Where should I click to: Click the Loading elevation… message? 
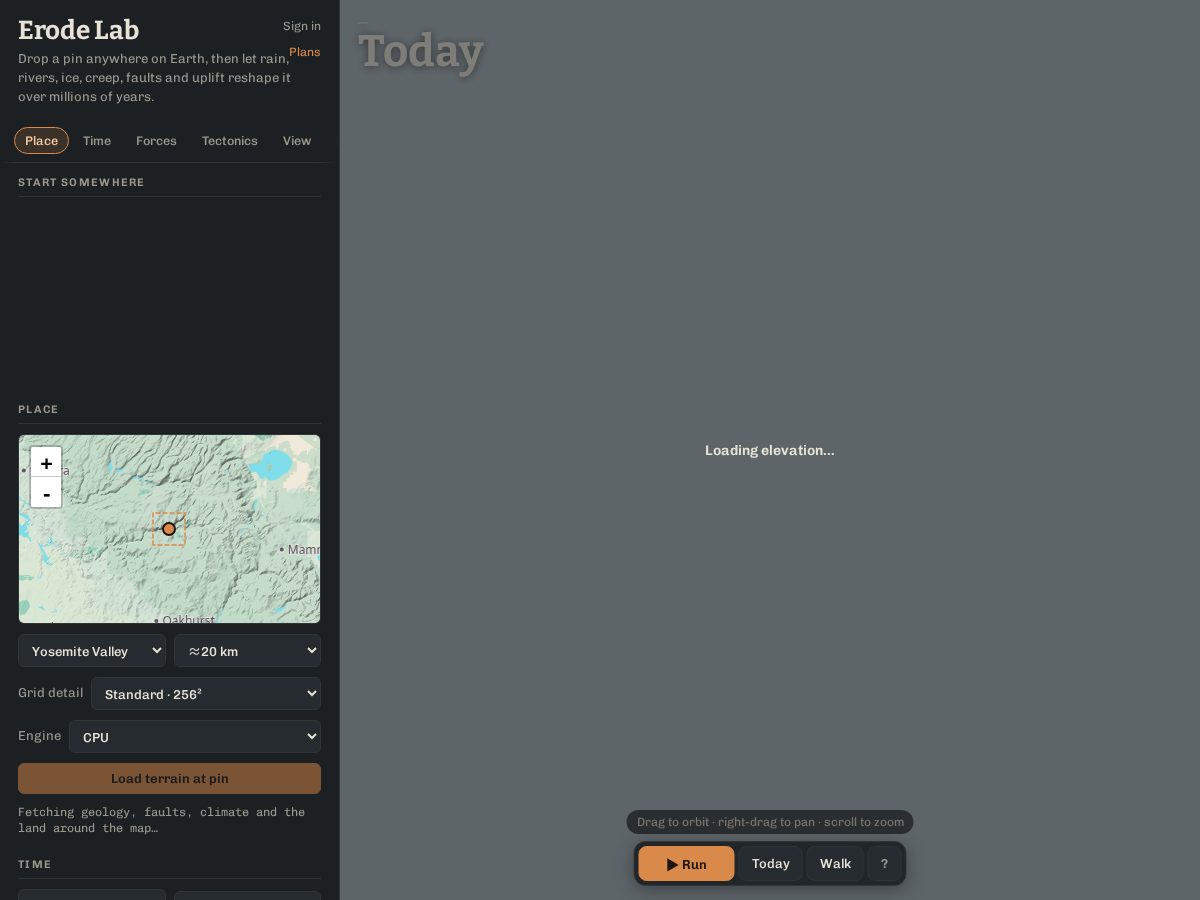[x=770, y=451]
